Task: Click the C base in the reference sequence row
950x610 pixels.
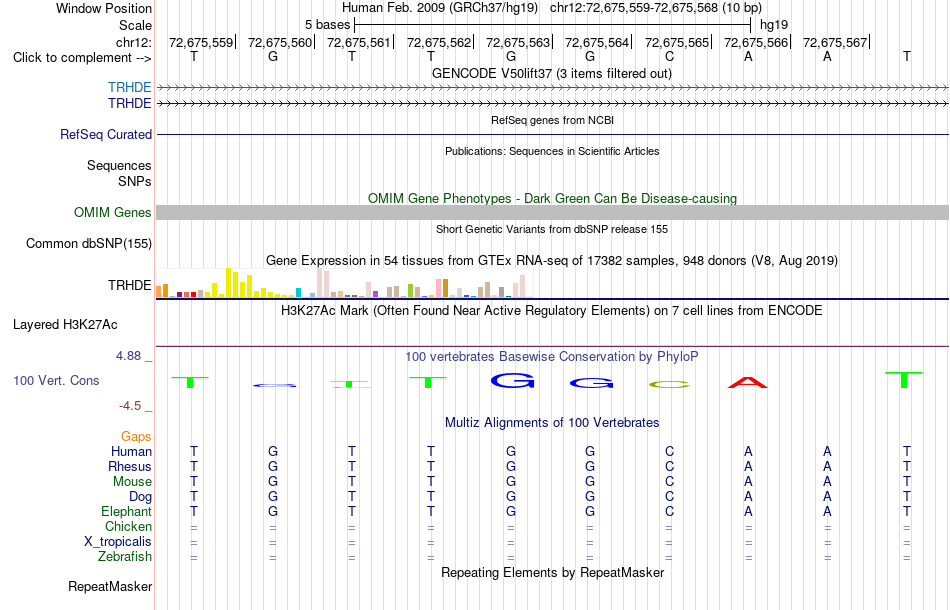Action: (669, 56)
